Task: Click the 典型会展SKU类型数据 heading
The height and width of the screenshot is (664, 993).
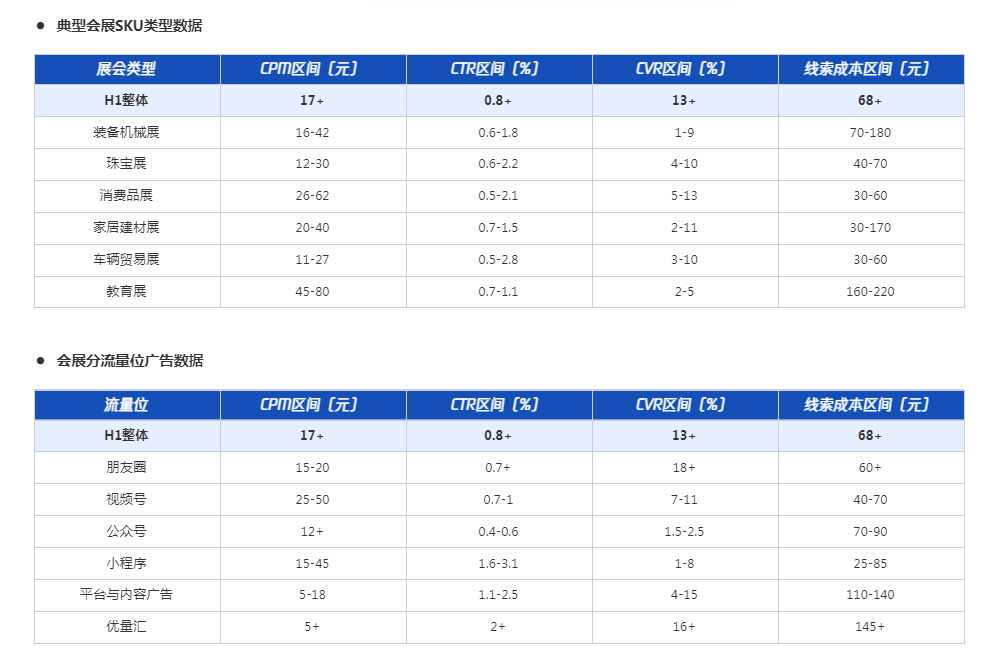Action: [x=129, y=26]
